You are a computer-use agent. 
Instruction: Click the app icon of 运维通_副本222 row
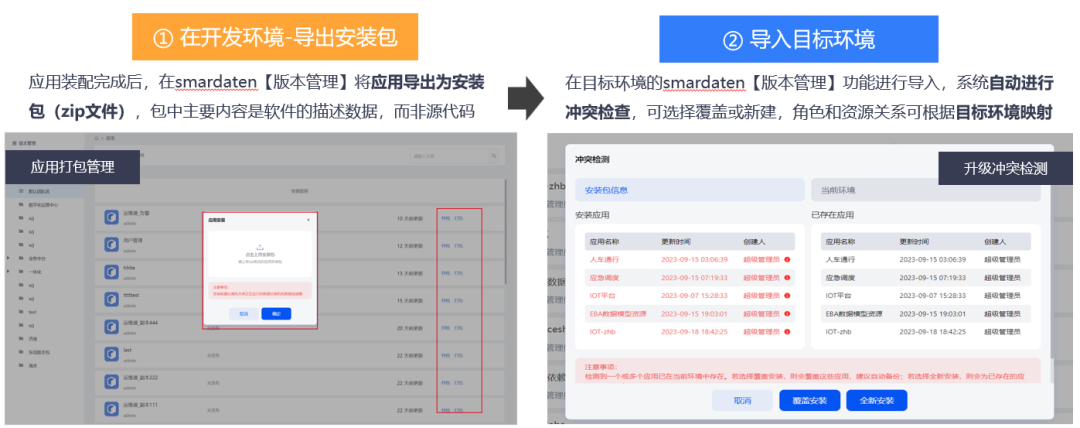click(x=112, y=381)
